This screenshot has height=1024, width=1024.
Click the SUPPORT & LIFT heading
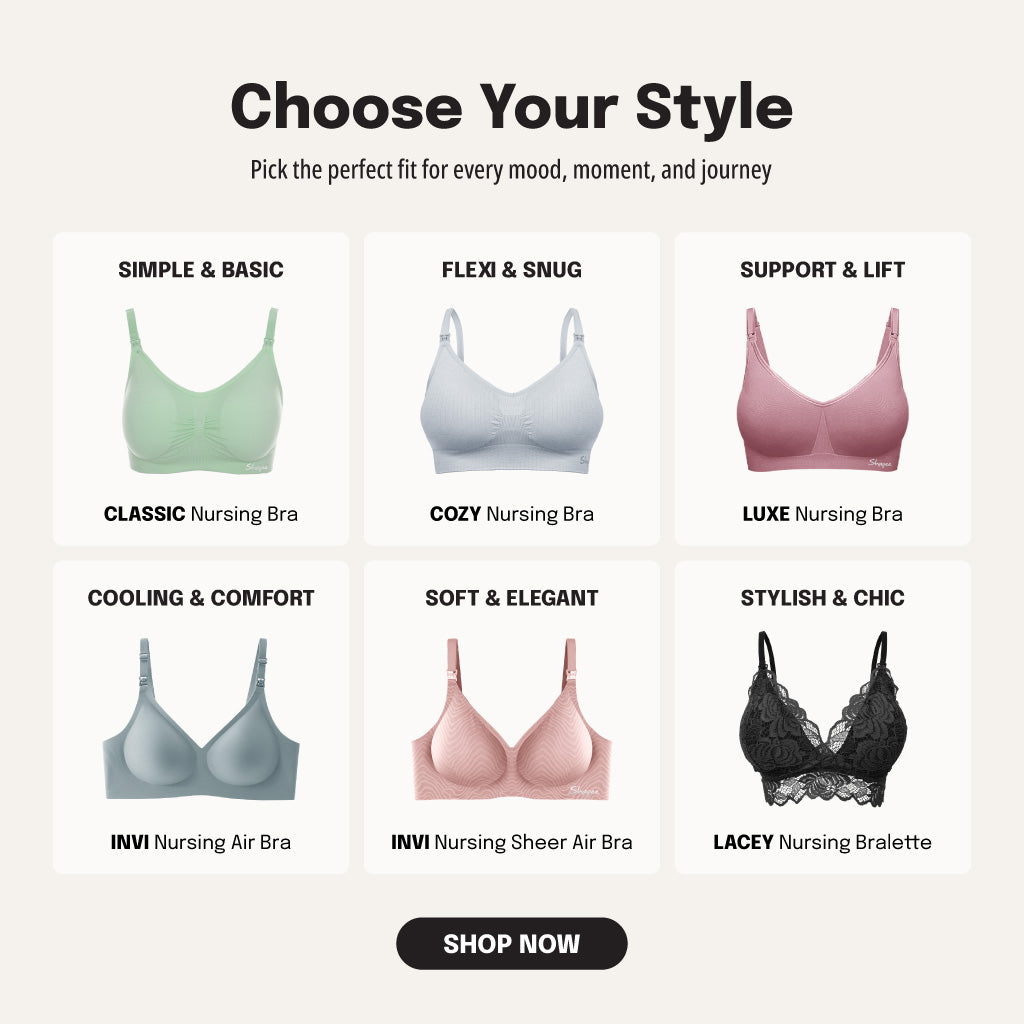click(822, 270)
